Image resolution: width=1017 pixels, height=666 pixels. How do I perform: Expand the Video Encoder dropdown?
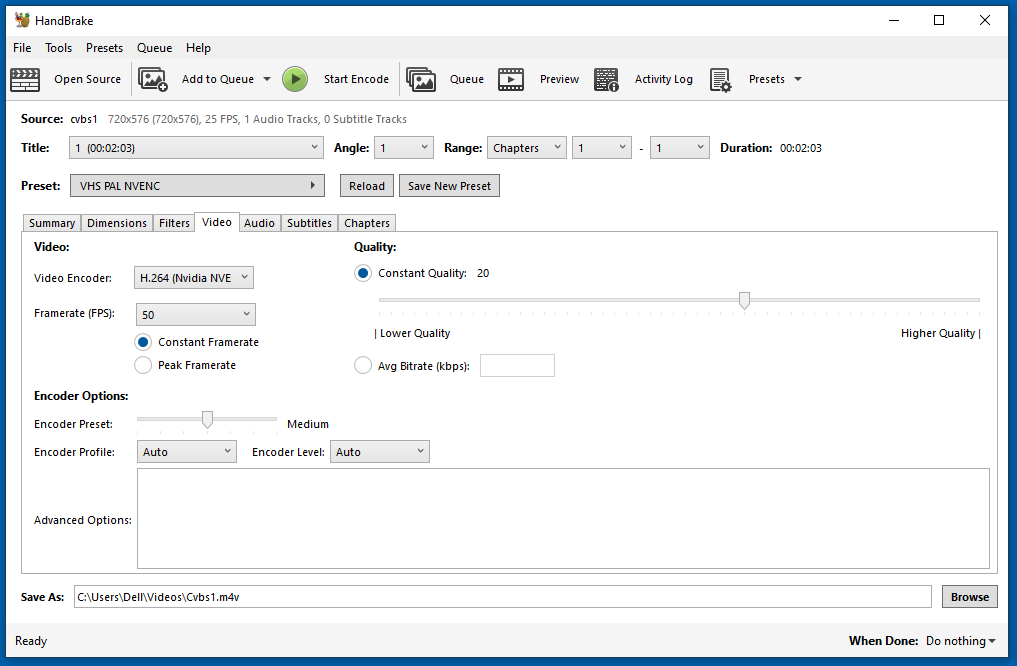[x=194, y=278]
